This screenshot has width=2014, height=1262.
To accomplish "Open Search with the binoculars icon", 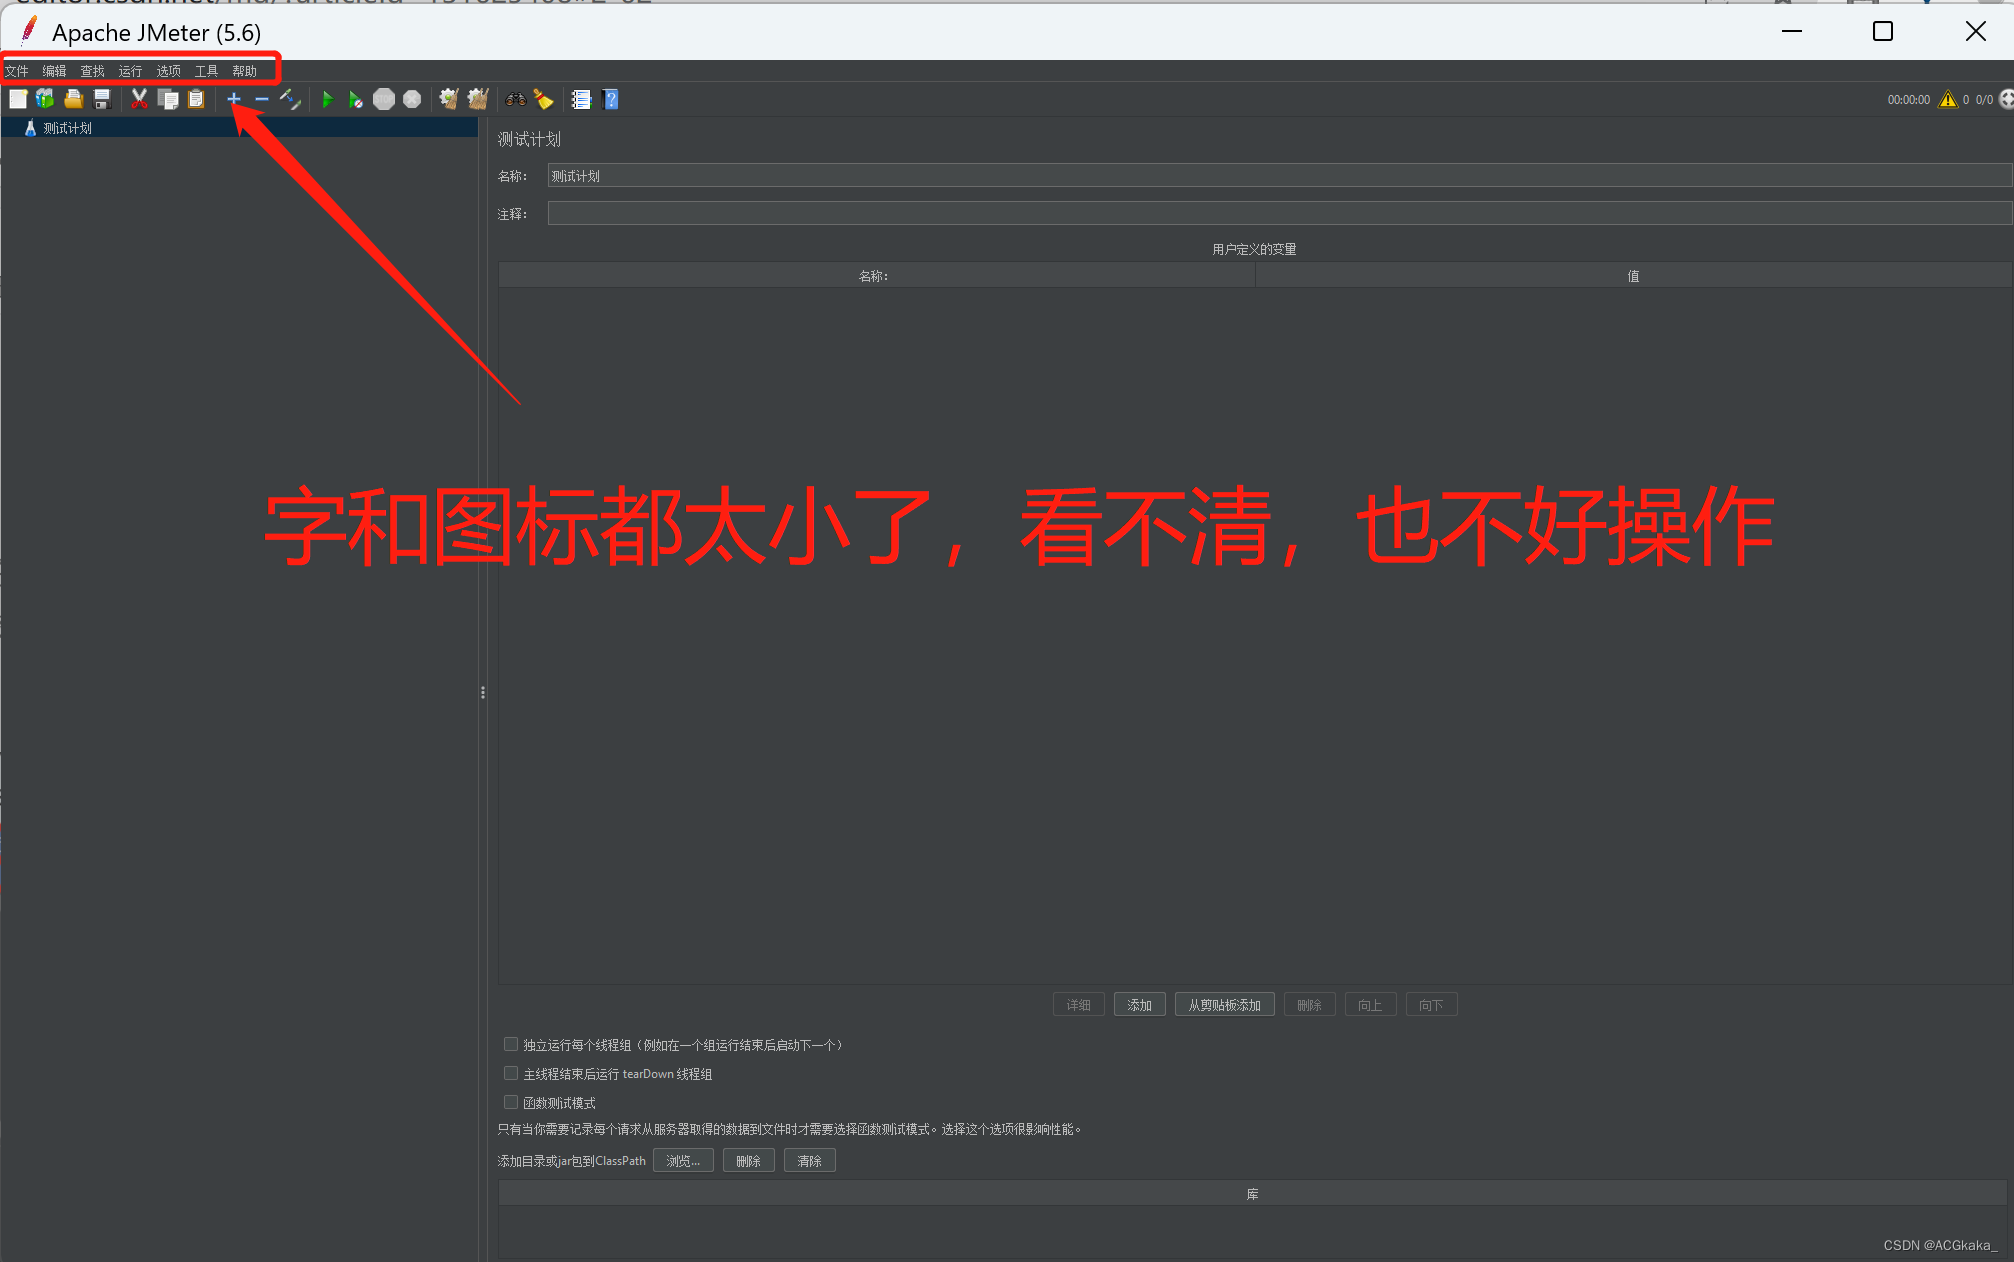I will pyautogui.click(x=516, y=99).
